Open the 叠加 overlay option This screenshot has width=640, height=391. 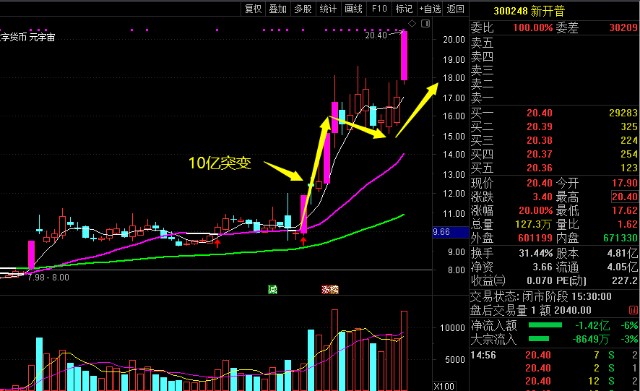[x=278, y=9]
